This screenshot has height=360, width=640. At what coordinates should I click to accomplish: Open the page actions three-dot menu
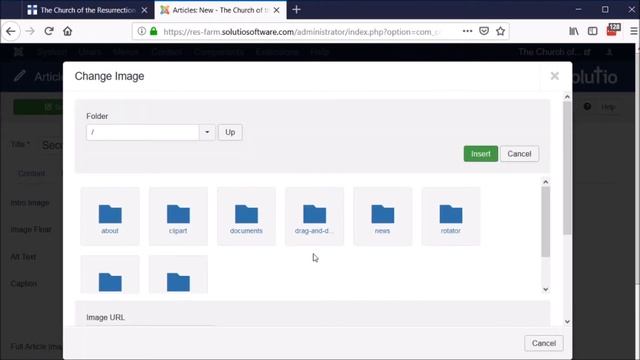[x=467, y=31]
